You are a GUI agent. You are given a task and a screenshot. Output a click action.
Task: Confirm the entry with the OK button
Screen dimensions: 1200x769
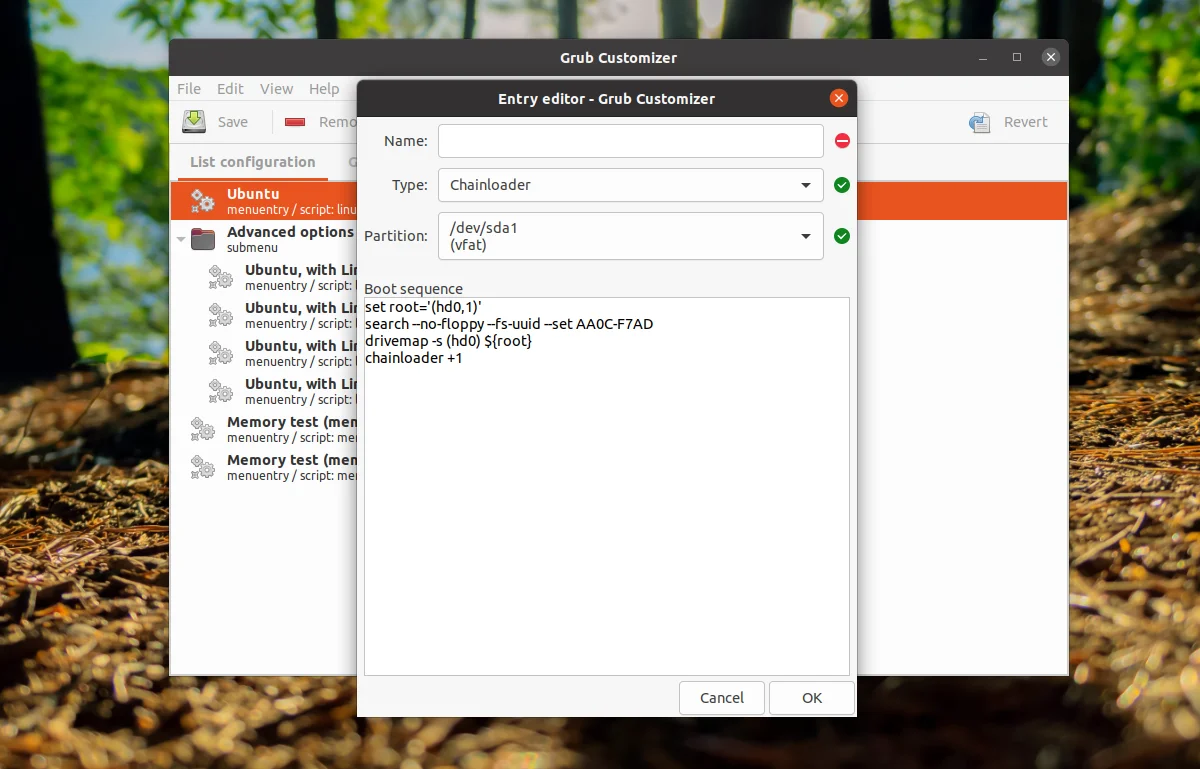pos(812,698)
